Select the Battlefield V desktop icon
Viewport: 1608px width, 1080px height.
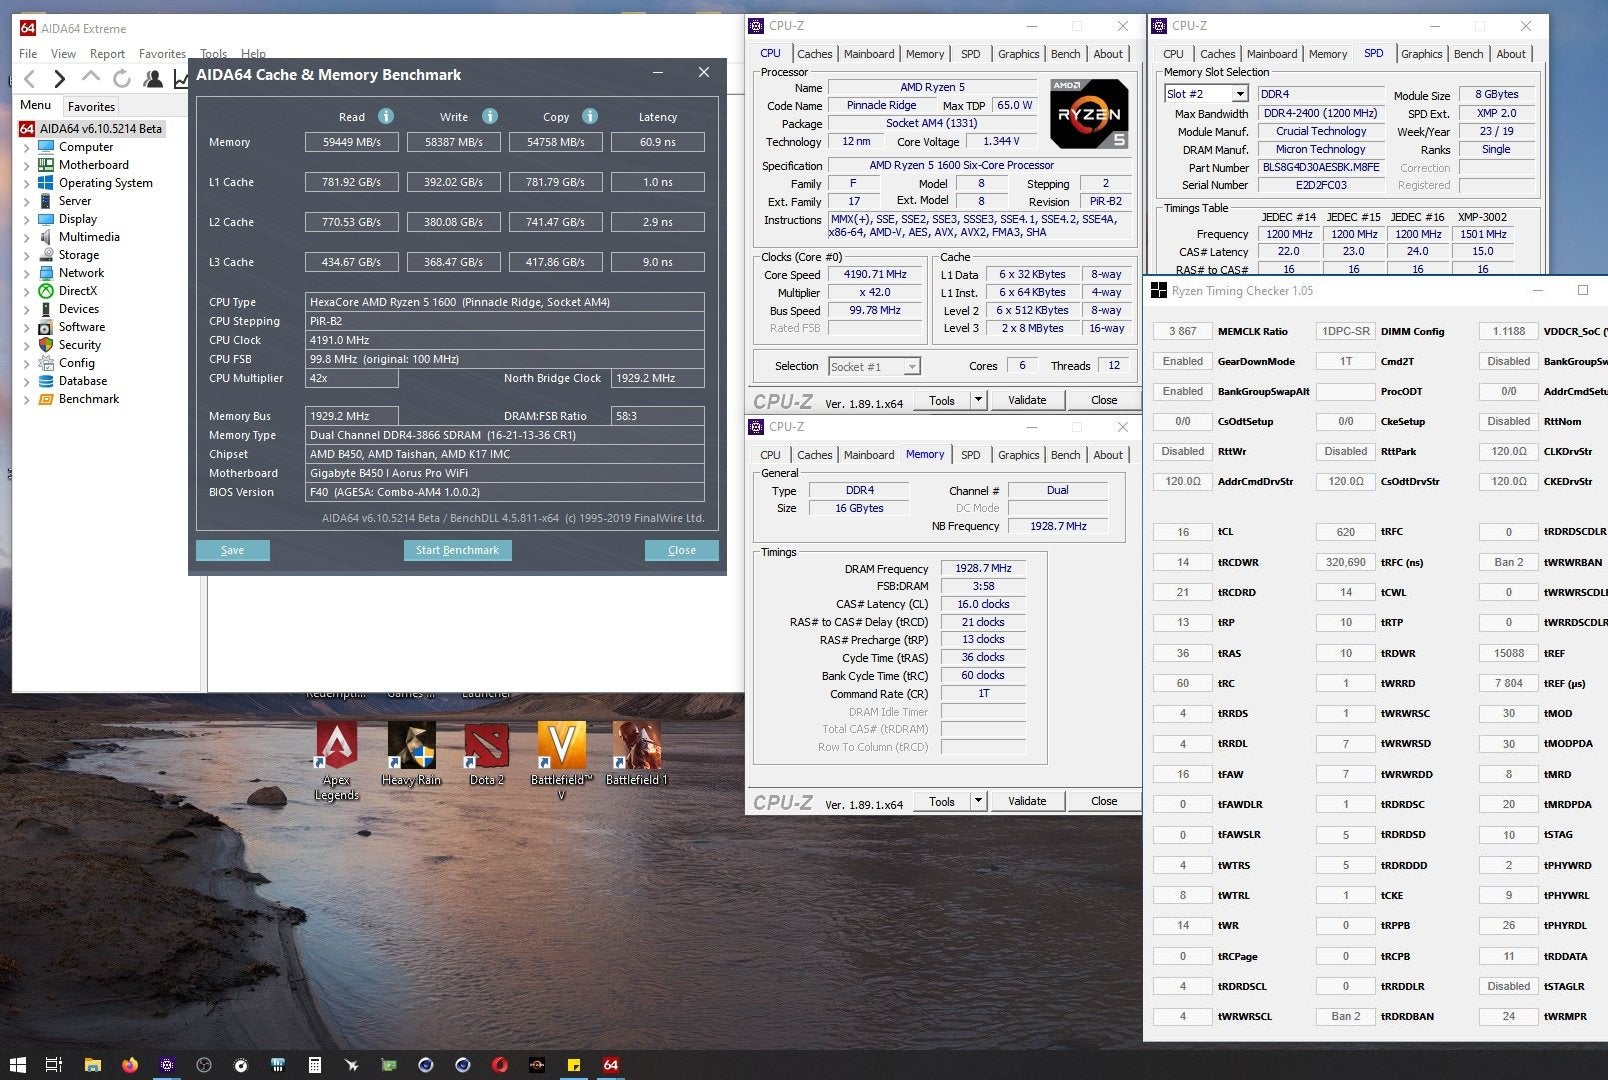[561, 760]
